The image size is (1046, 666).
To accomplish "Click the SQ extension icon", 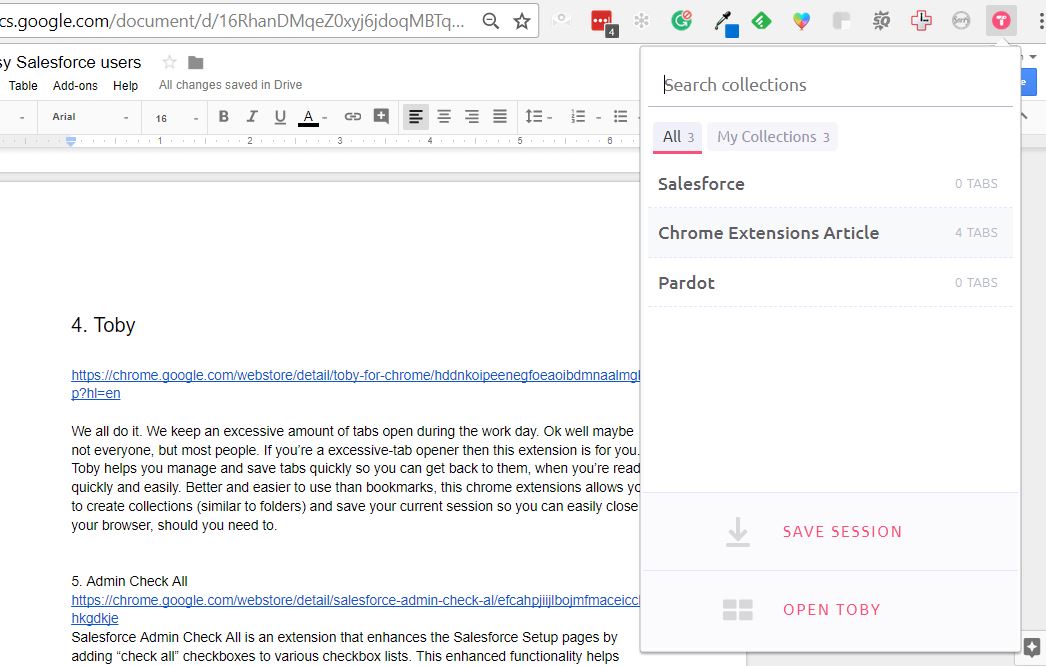I will point(881,21).
